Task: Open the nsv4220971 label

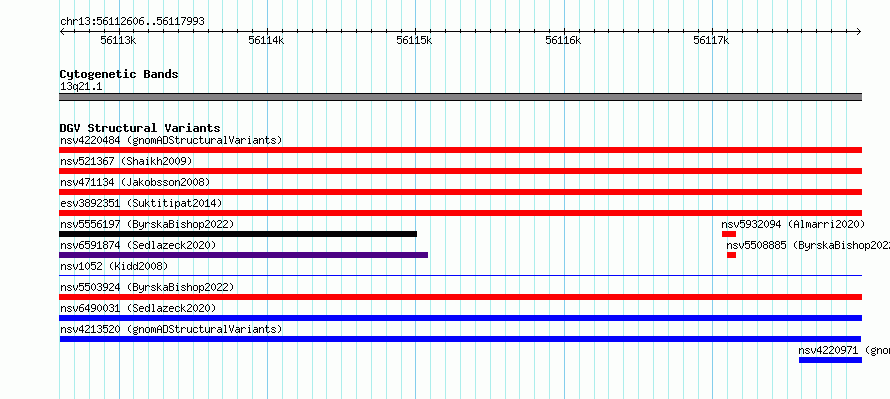Action: (844, 350)
